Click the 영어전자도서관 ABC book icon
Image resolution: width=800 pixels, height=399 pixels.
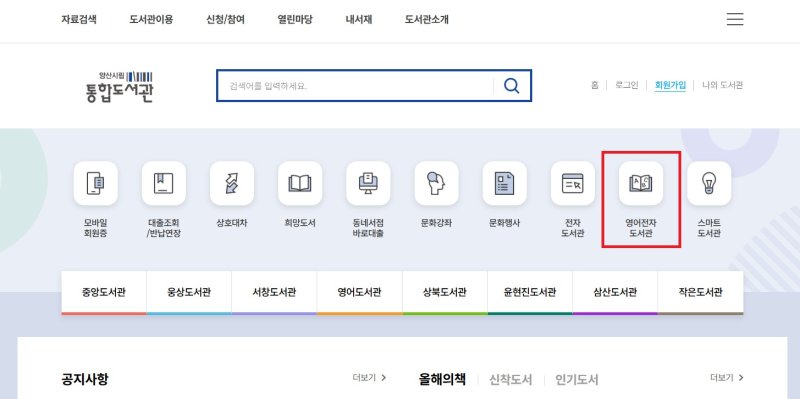coord(641,183)
